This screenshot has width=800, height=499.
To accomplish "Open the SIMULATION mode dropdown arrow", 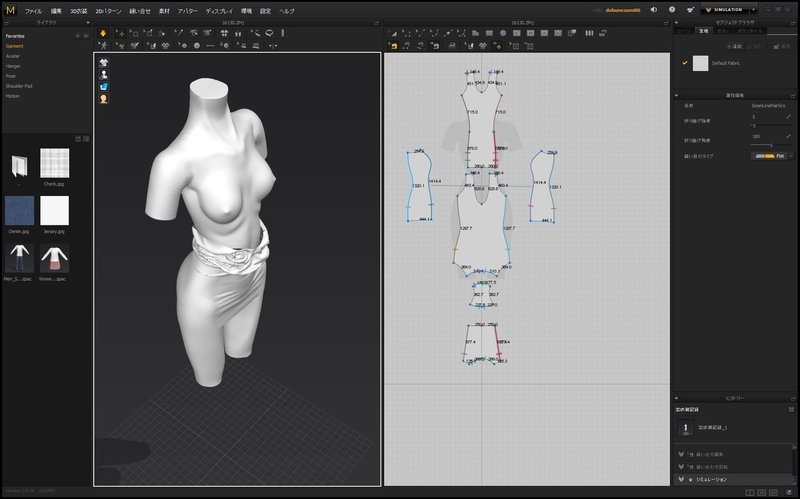I will tap(753, 10).
